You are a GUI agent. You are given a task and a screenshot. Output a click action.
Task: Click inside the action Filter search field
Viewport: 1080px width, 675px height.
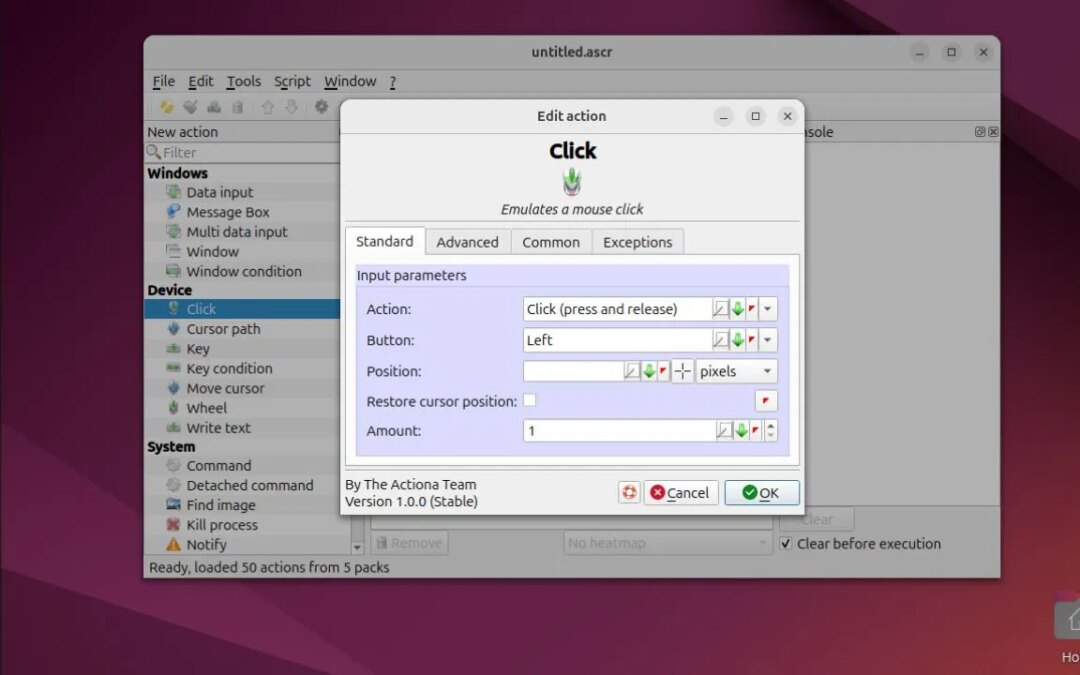[x=240, y=152]
